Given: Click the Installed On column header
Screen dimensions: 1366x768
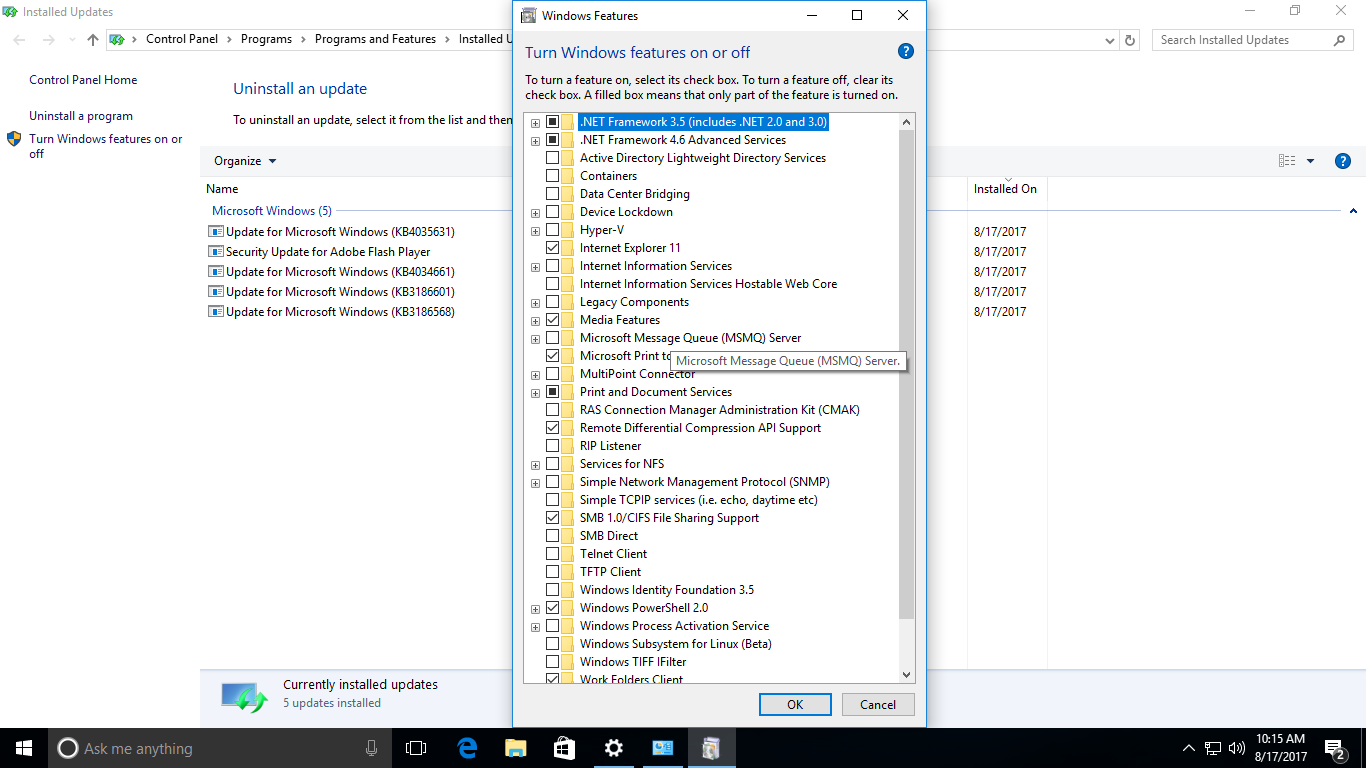Looking at the screenshot, I should (x=1005, y=189).
